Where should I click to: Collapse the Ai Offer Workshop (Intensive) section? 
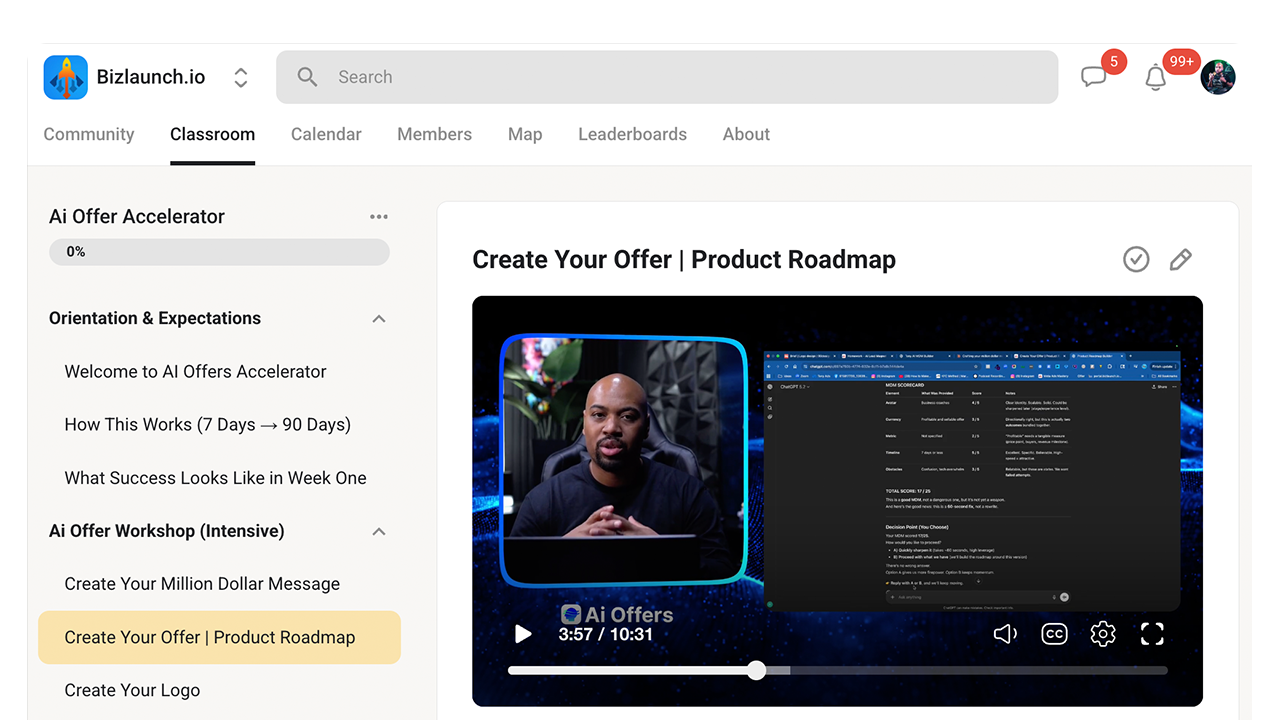379,532
